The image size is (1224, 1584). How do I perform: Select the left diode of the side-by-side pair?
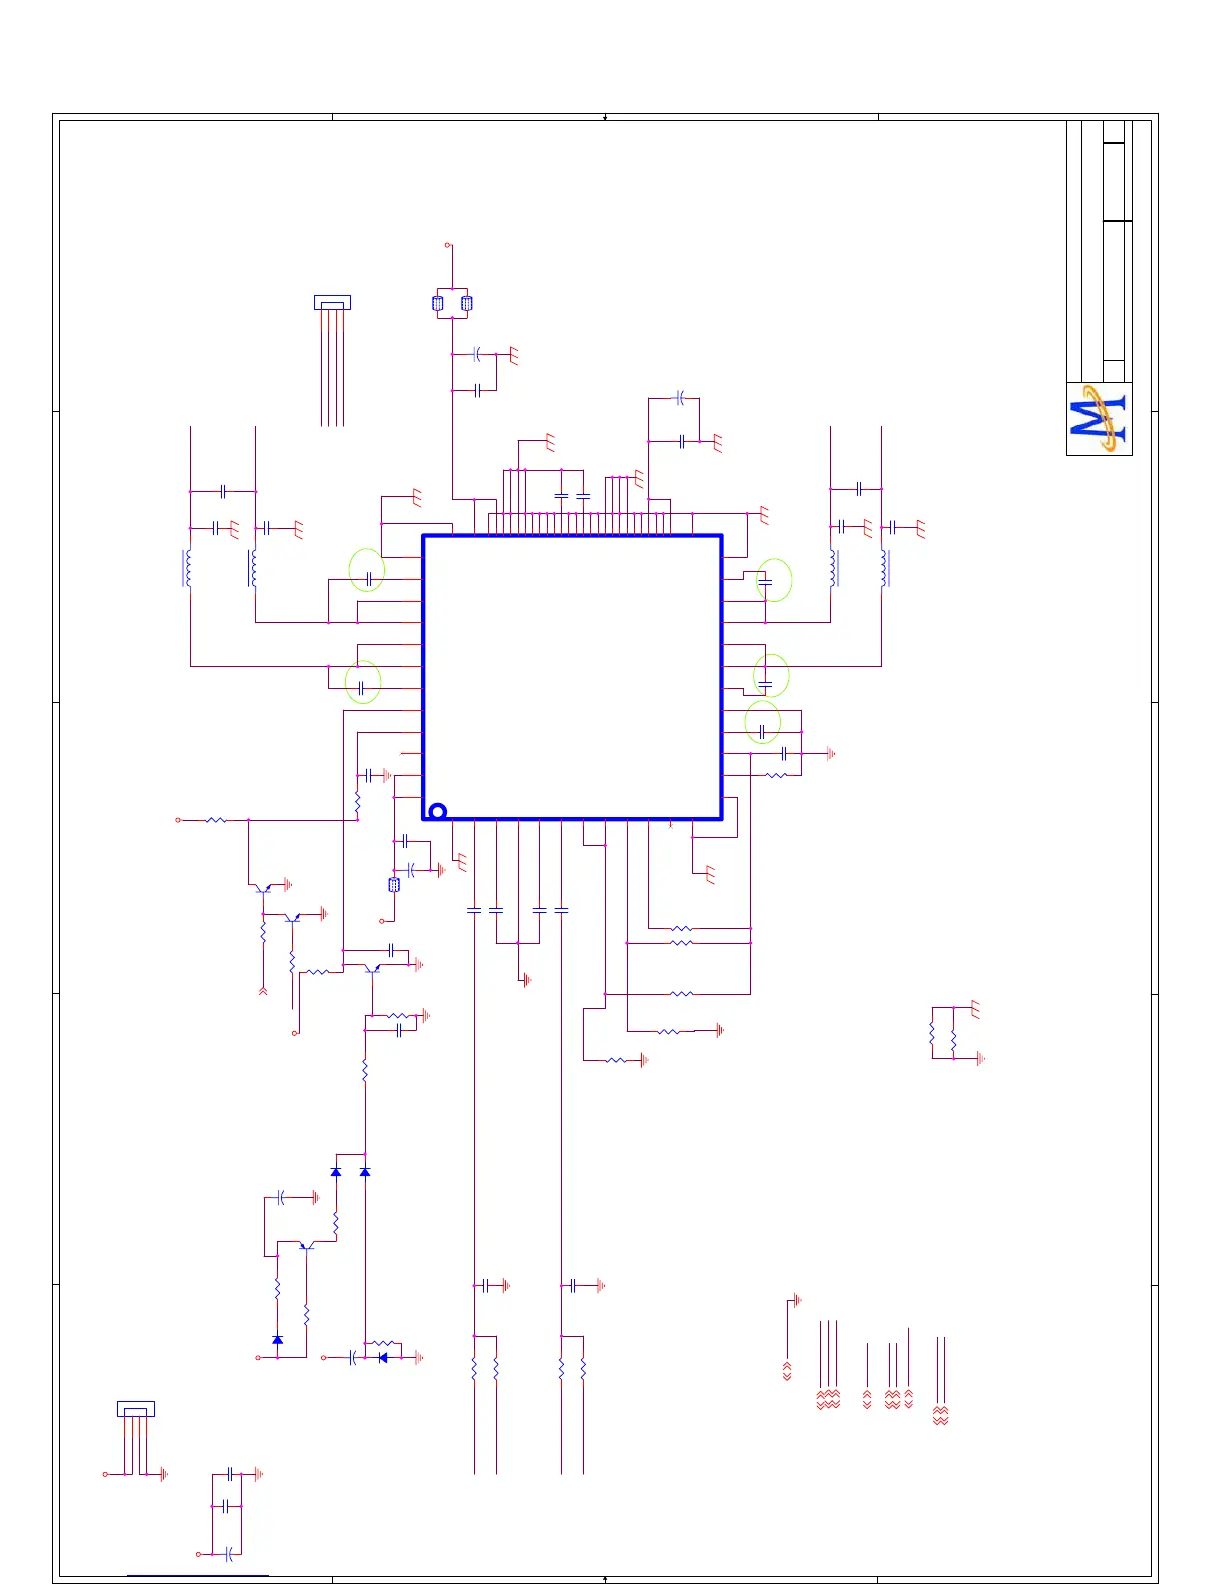tap(336, 1171)
